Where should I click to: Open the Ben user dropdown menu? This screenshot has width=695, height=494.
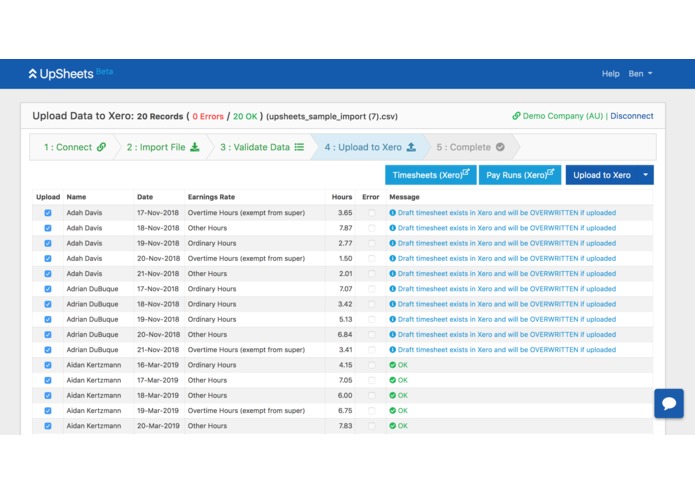point(640,74)
